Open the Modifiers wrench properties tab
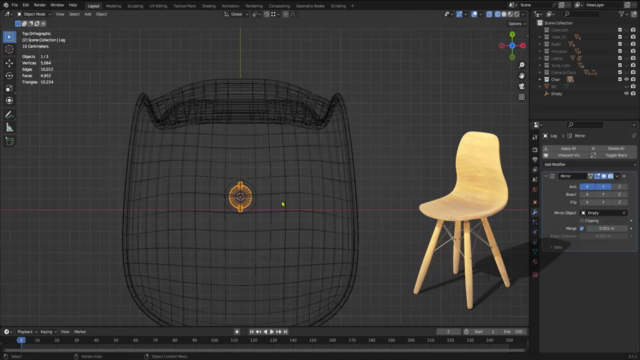This screenshot has width=640, height=360. 535,212
